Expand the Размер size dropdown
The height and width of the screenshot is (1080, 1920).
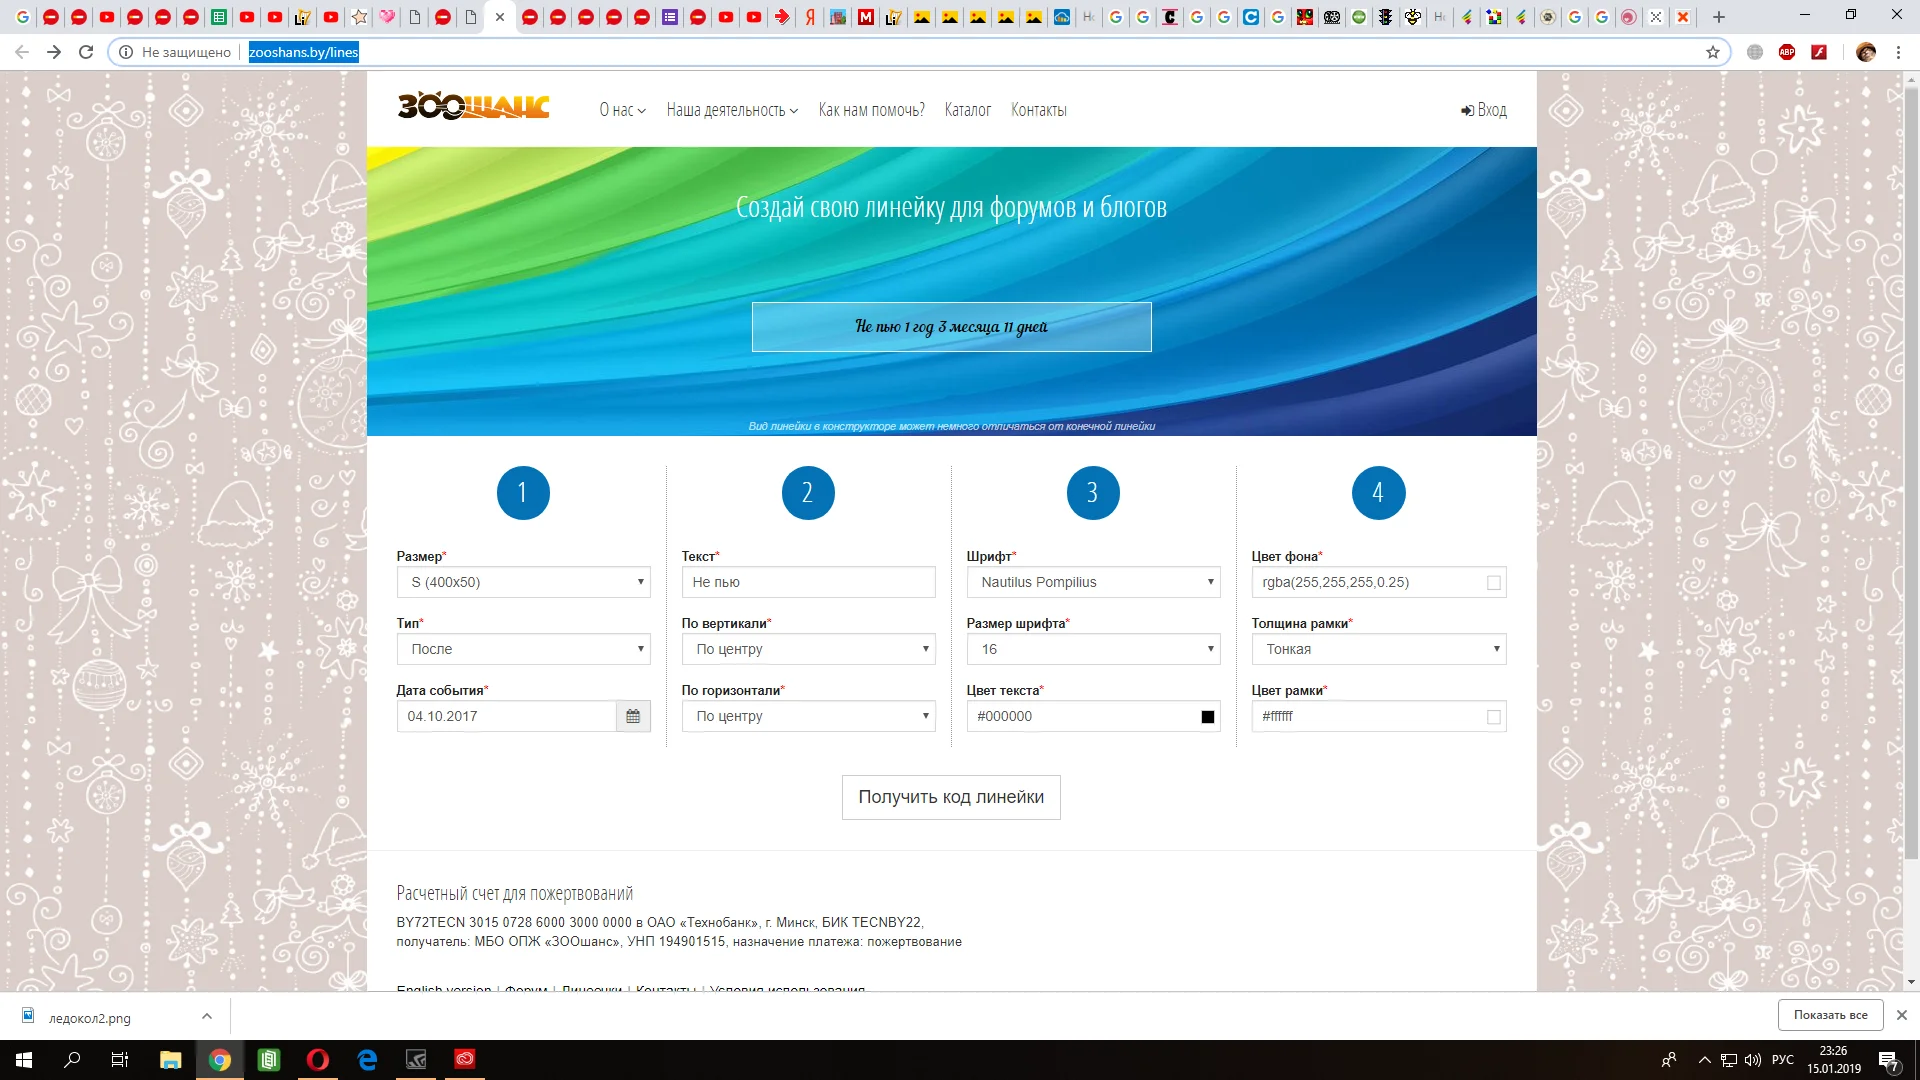point(523,582)
